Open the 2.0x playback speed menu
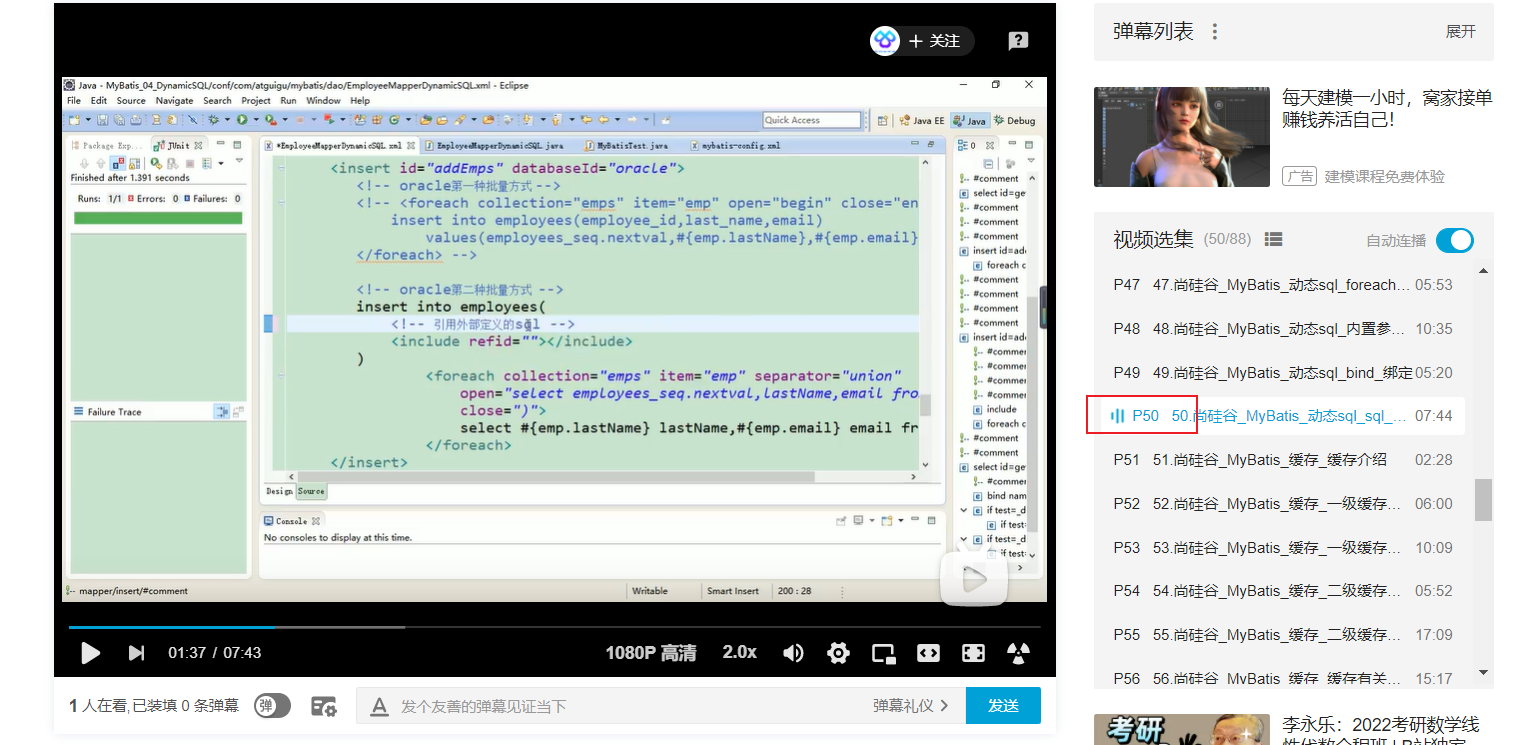 [x=739, y=653]
